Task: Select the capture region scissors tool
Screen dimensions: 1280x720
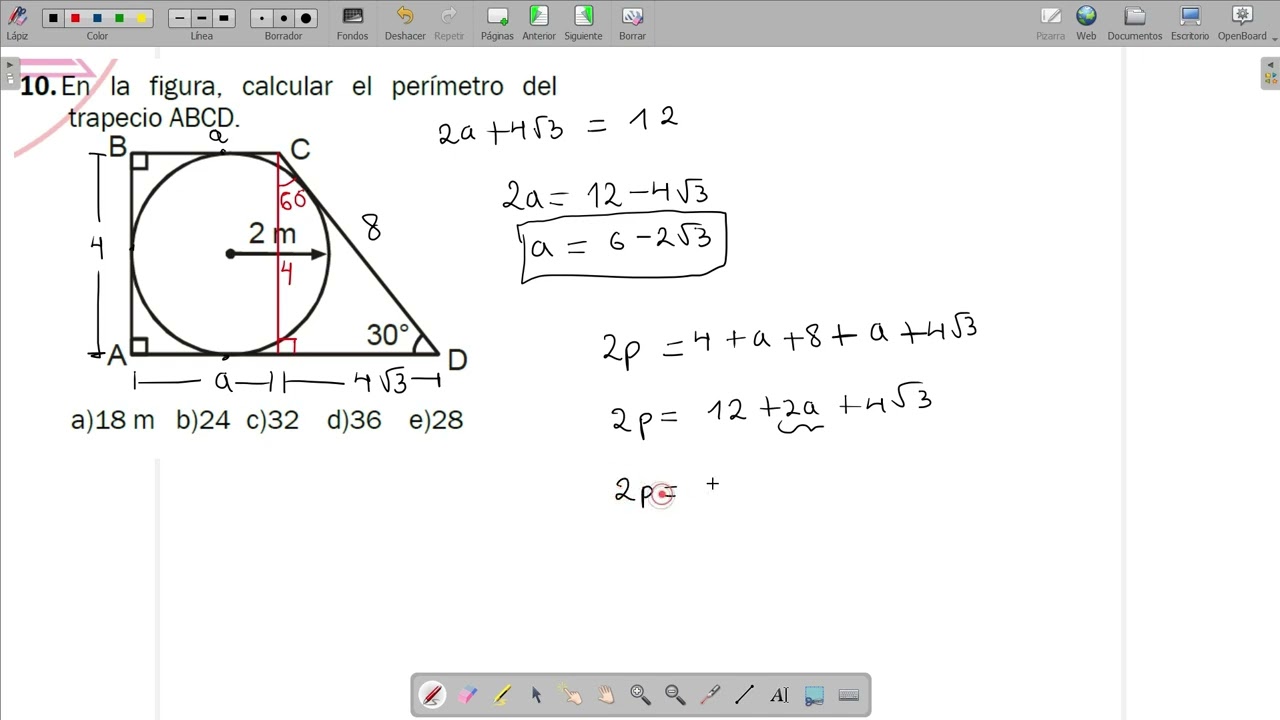Action: [814, 695]
